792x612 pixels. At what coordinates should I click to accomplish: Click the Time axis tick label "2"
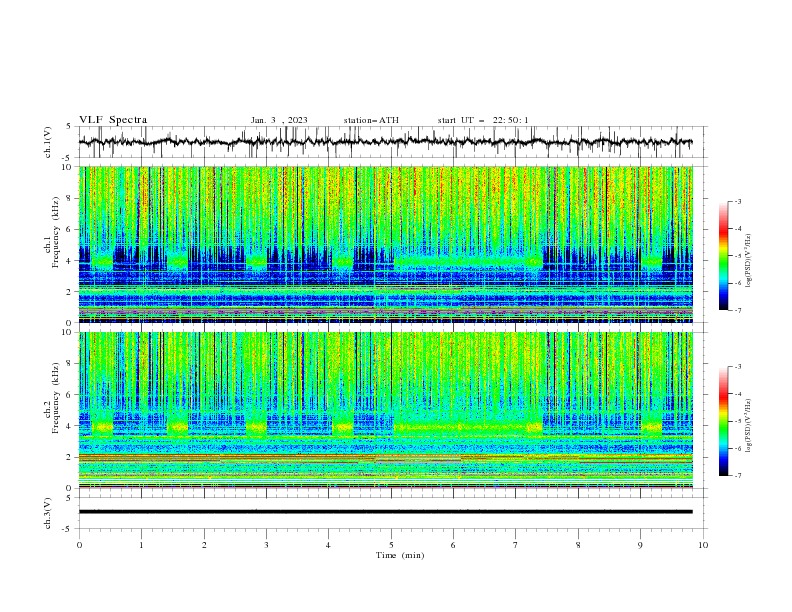point(204,545)
